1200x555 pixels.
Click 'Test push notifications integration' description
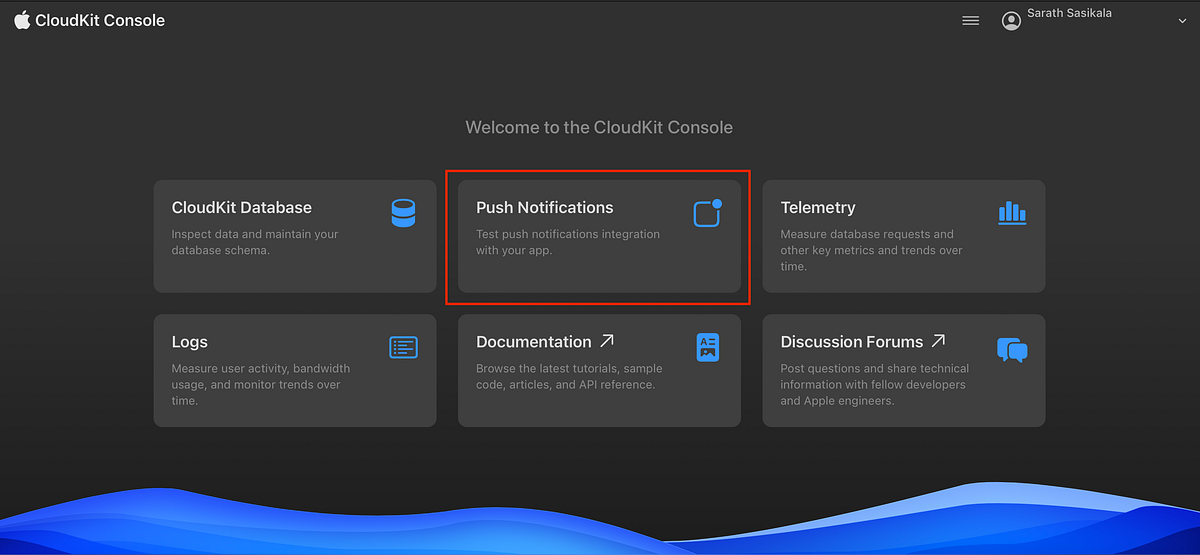tap(568, 242)
